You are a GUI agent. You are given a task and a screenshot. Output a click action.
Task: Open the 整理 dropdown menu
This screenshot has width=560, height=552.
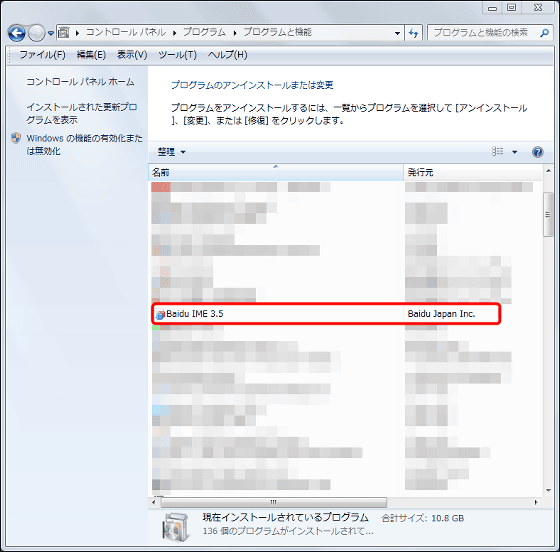(172, 152)
